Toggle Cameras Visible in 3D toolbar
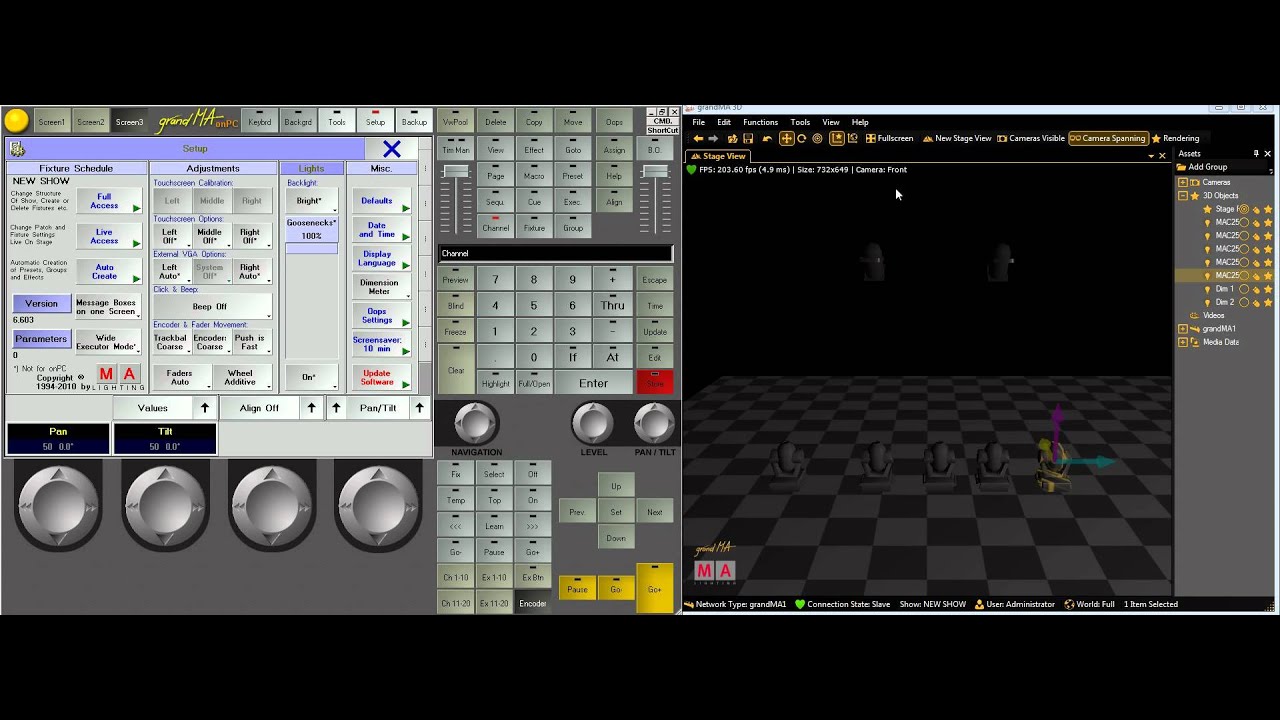Image resolution: width=1280 pixels, height=720 pixels. (1031, 139)
